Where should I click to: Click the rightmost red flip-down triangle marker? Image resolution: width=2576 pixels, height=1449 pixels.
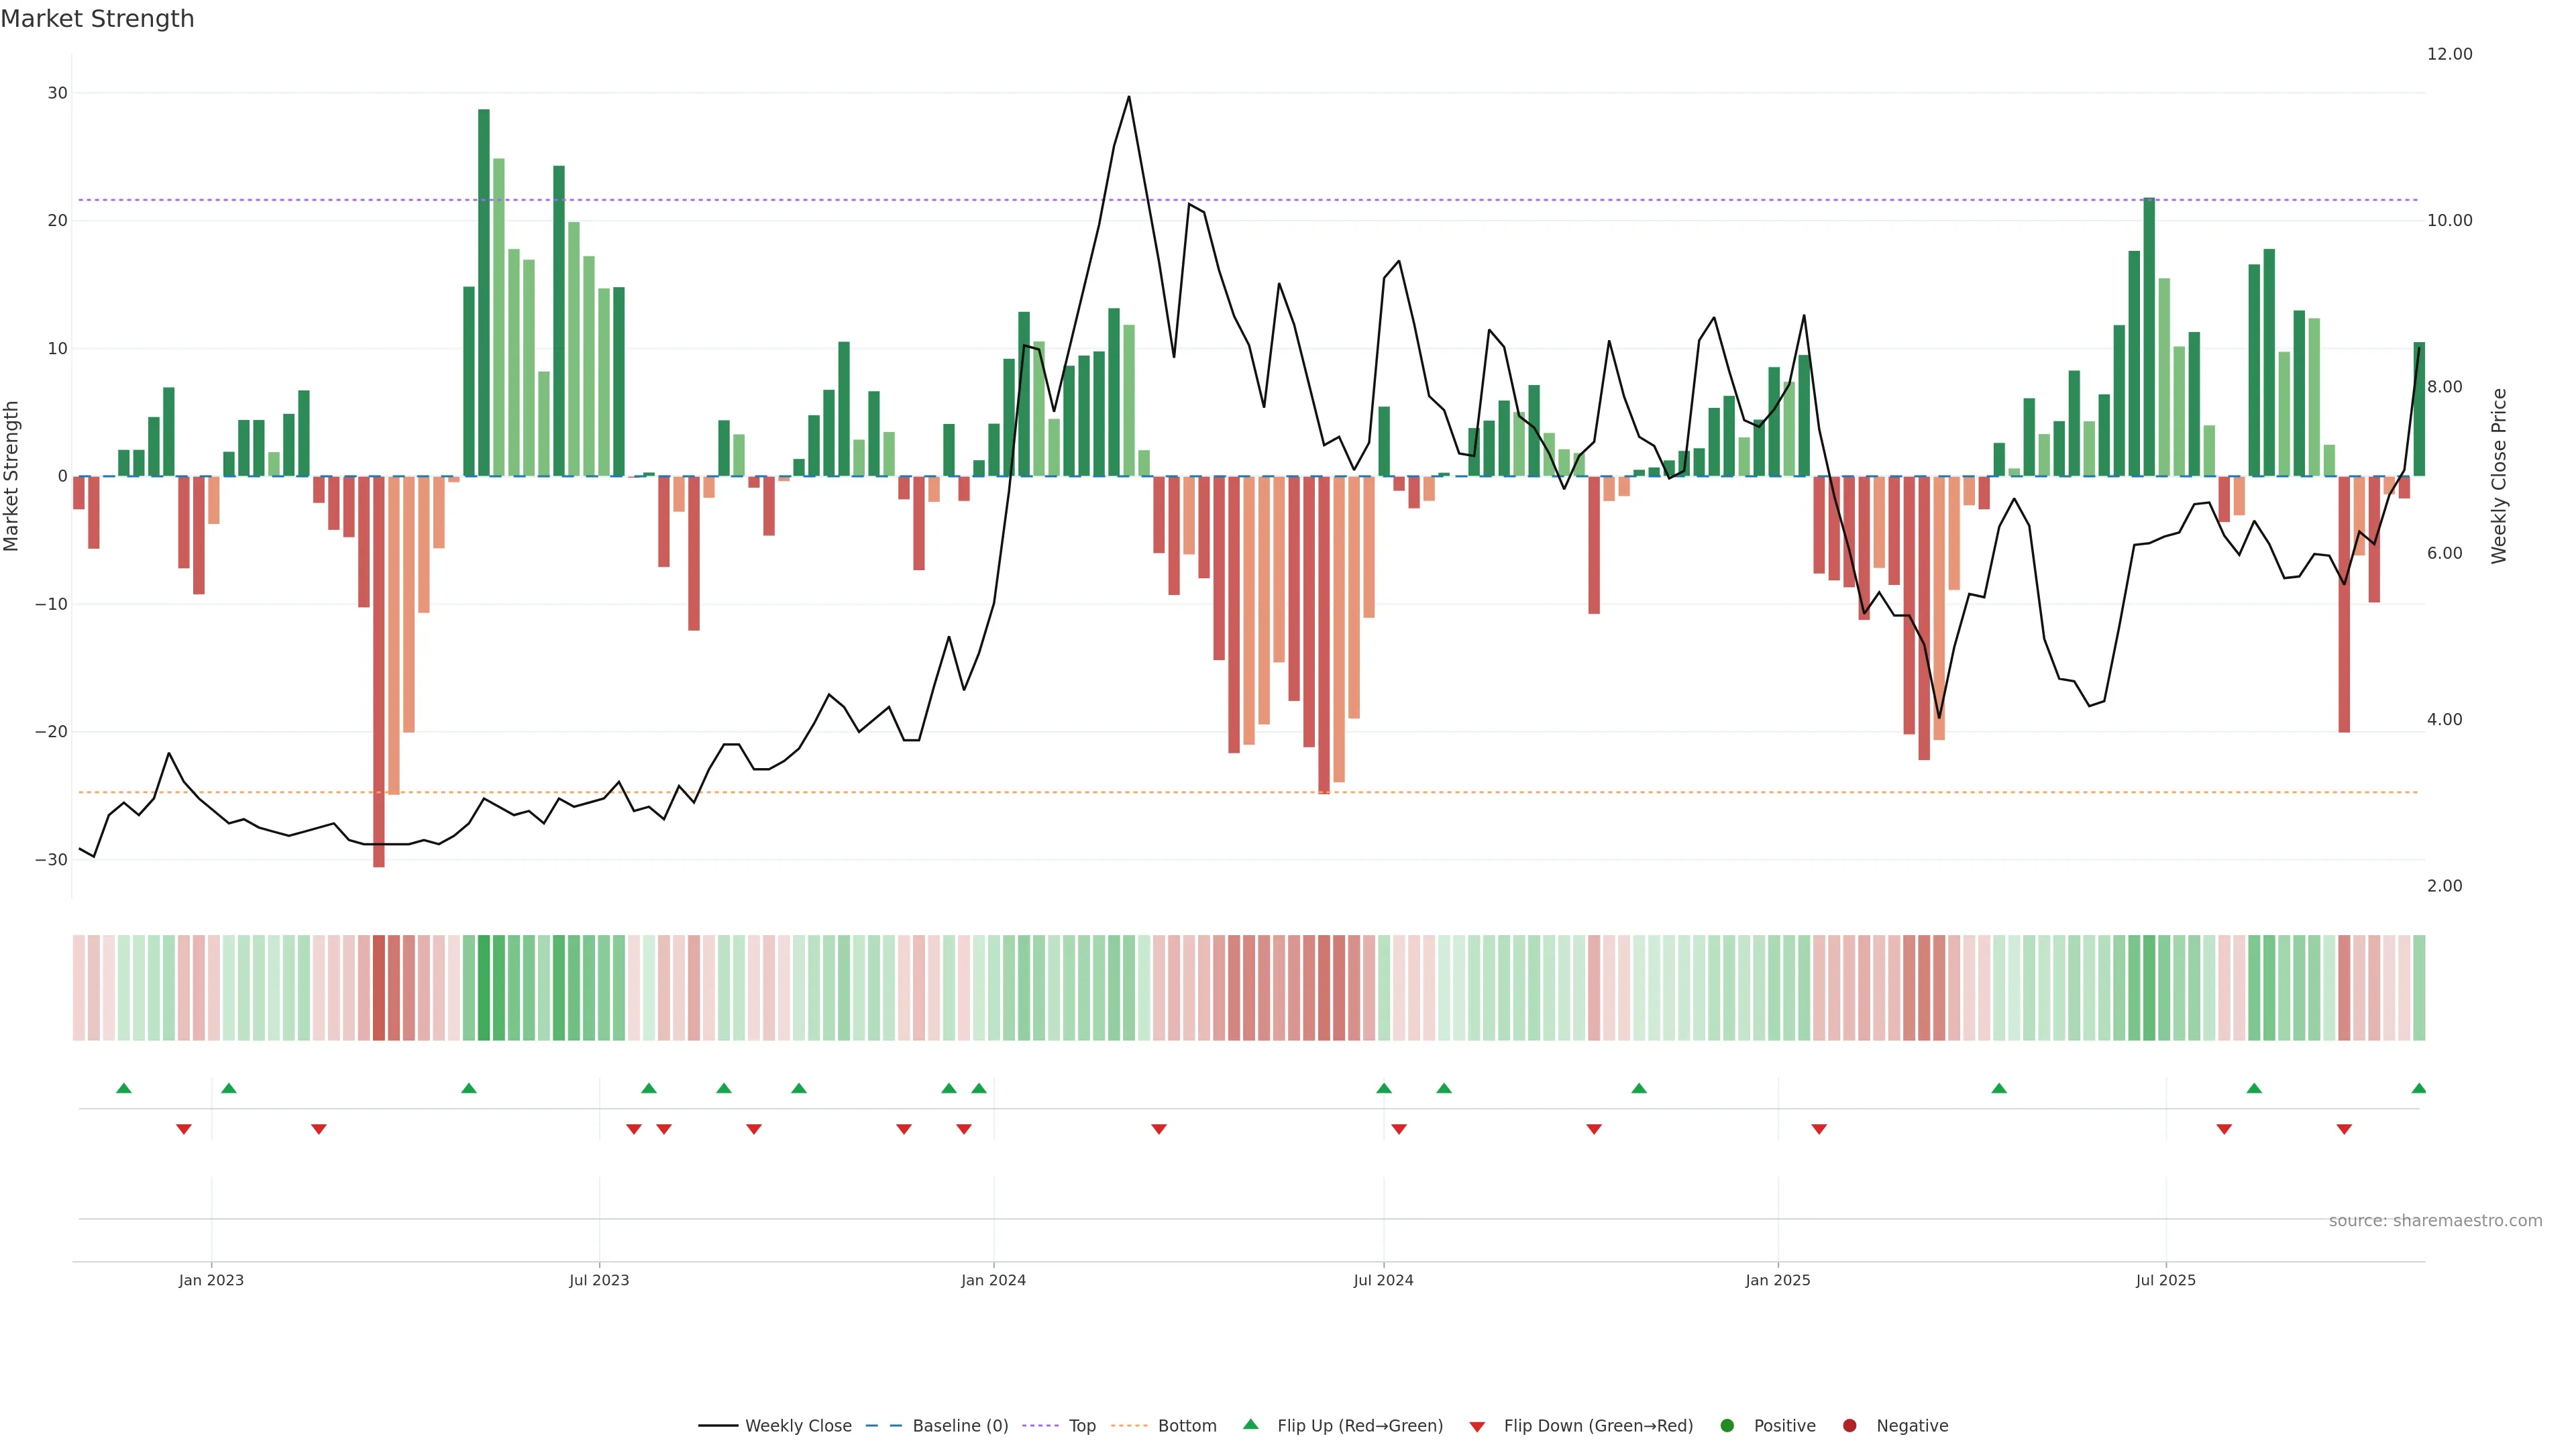coord(2344,1129)
